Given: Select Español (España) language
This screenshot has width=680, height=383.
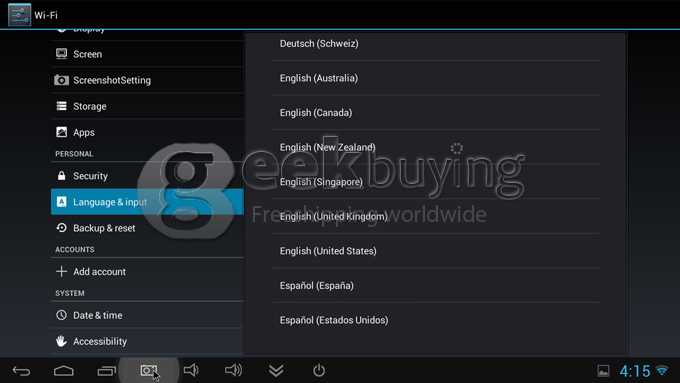Looking at the screenshot, I should [435, 285].
